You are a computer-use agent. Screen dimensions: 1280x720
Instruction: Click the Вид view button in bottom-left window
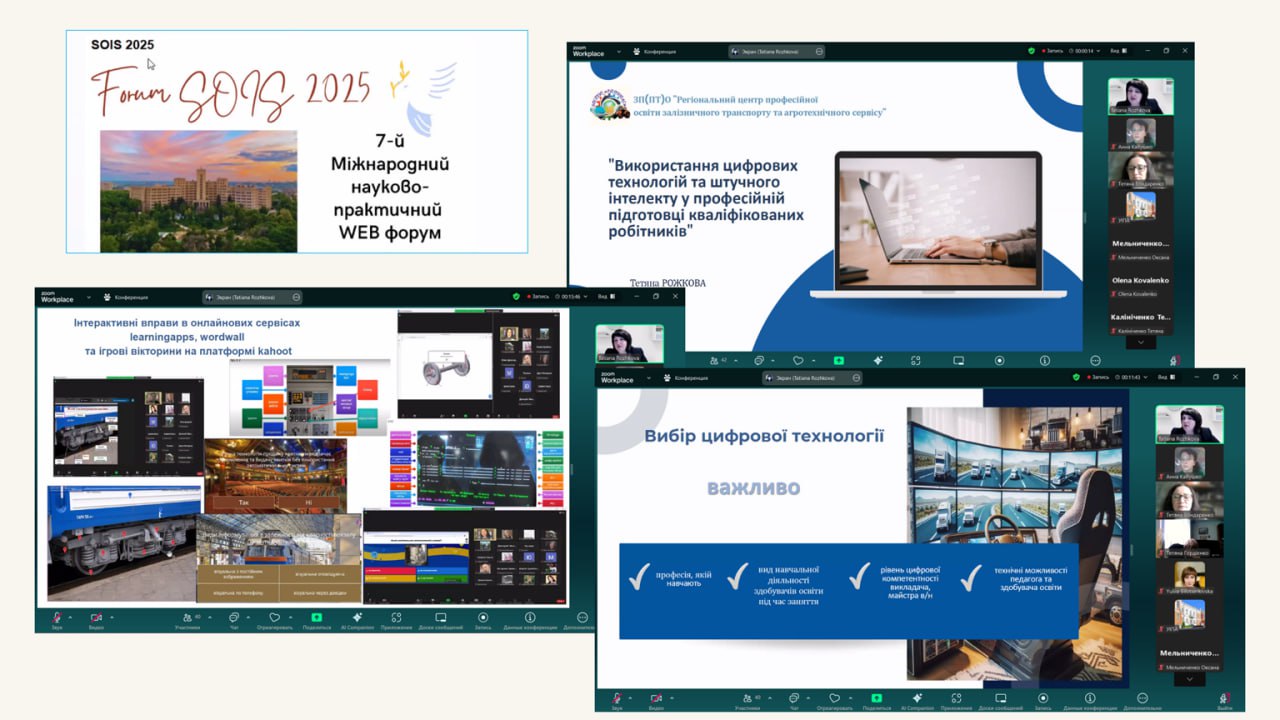click(x=608, y=296)
